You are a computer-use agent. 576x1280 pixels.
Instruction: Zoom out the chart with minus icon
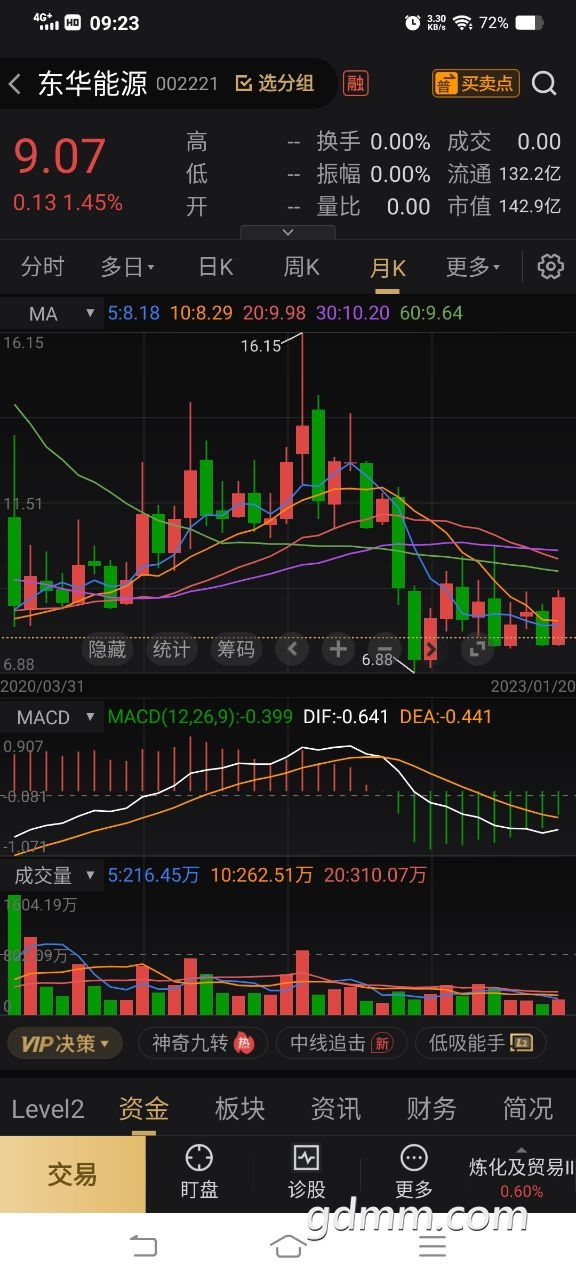tap(384, 649)
